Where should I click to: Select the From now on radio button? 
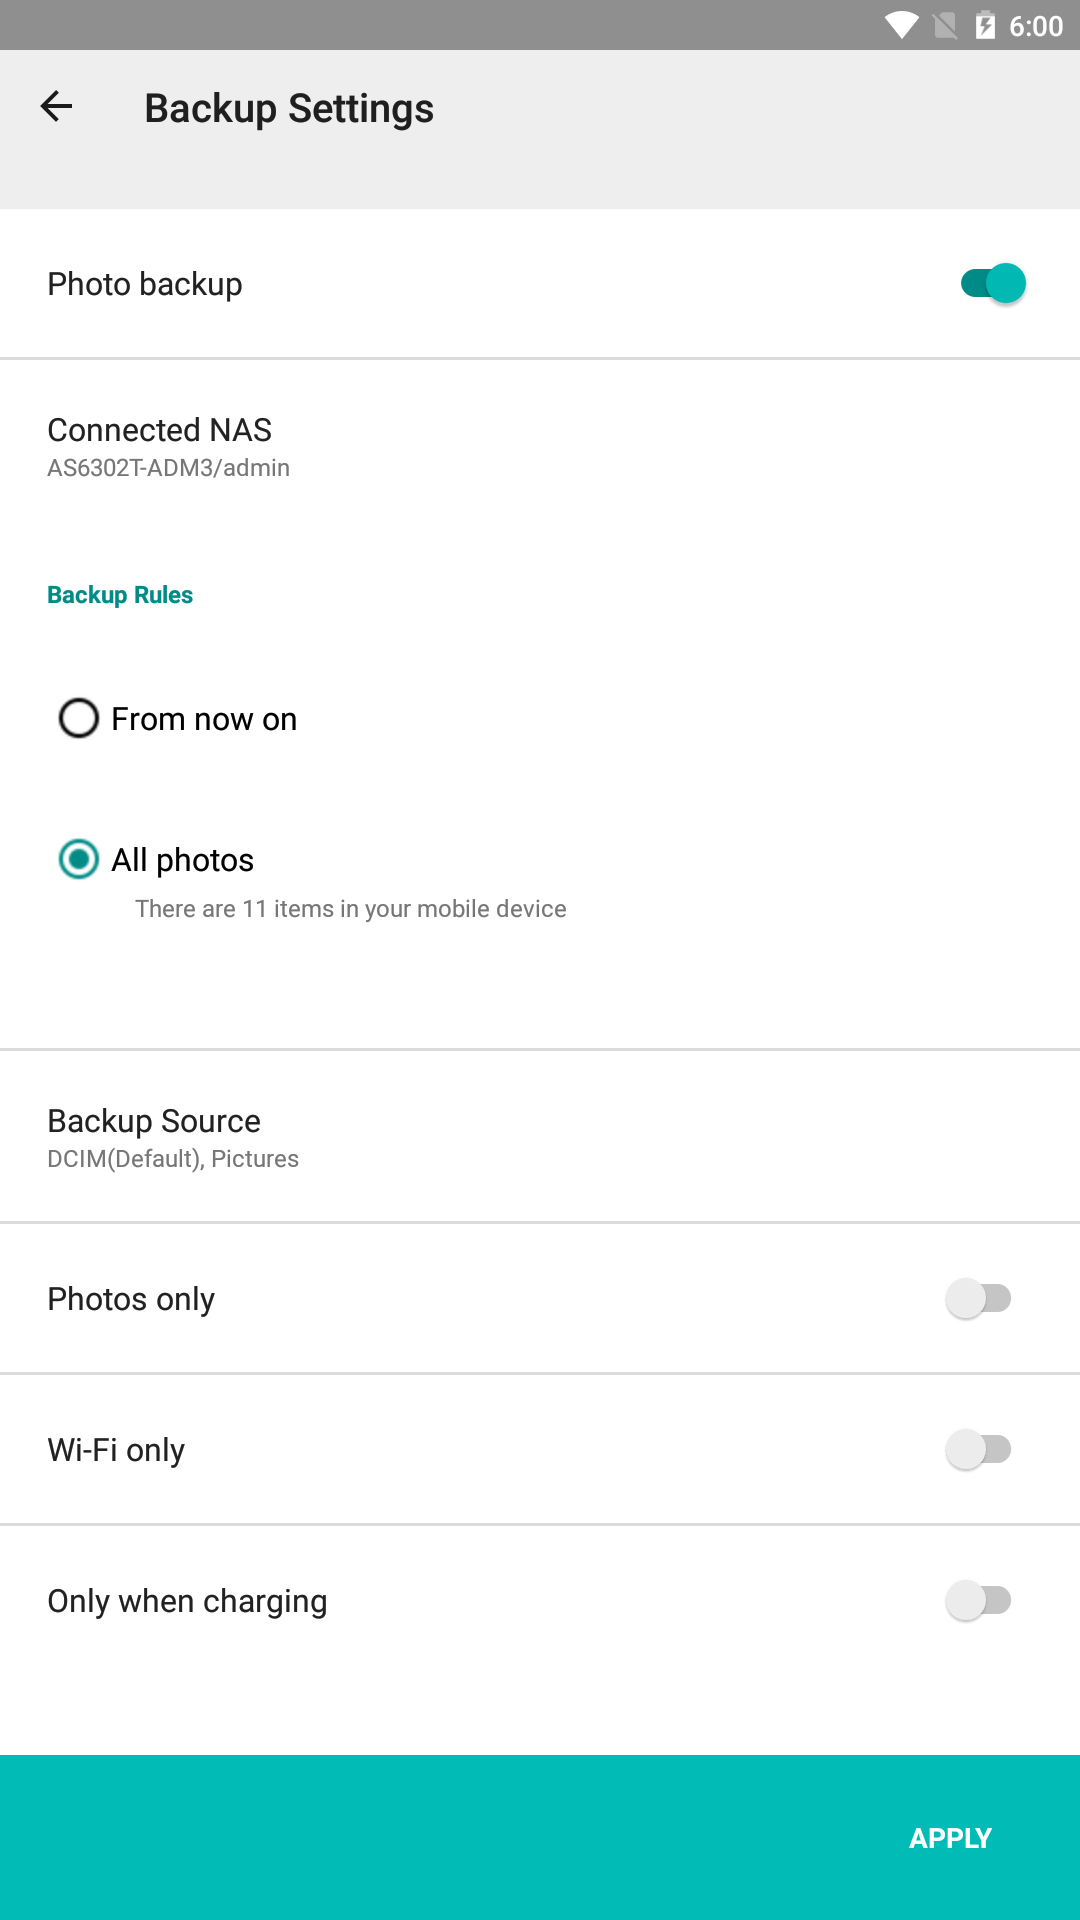79,718
